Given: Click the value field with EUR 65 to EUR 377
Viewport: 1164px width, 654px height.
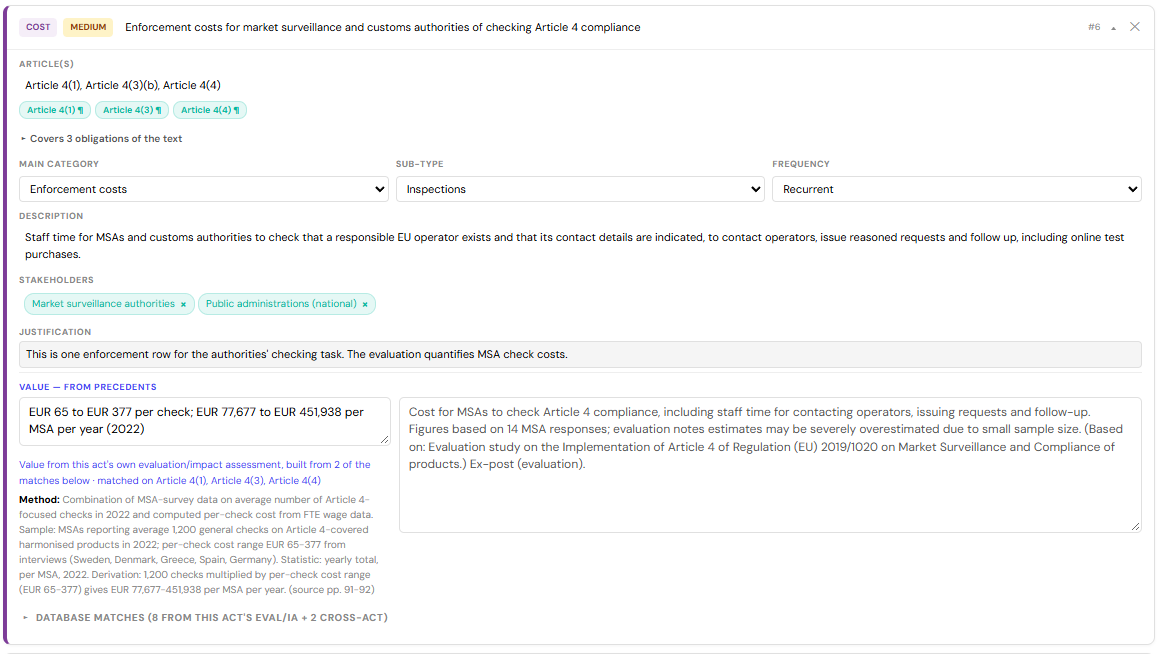Looking at the screenshot, I should click(x=204, y=422).
